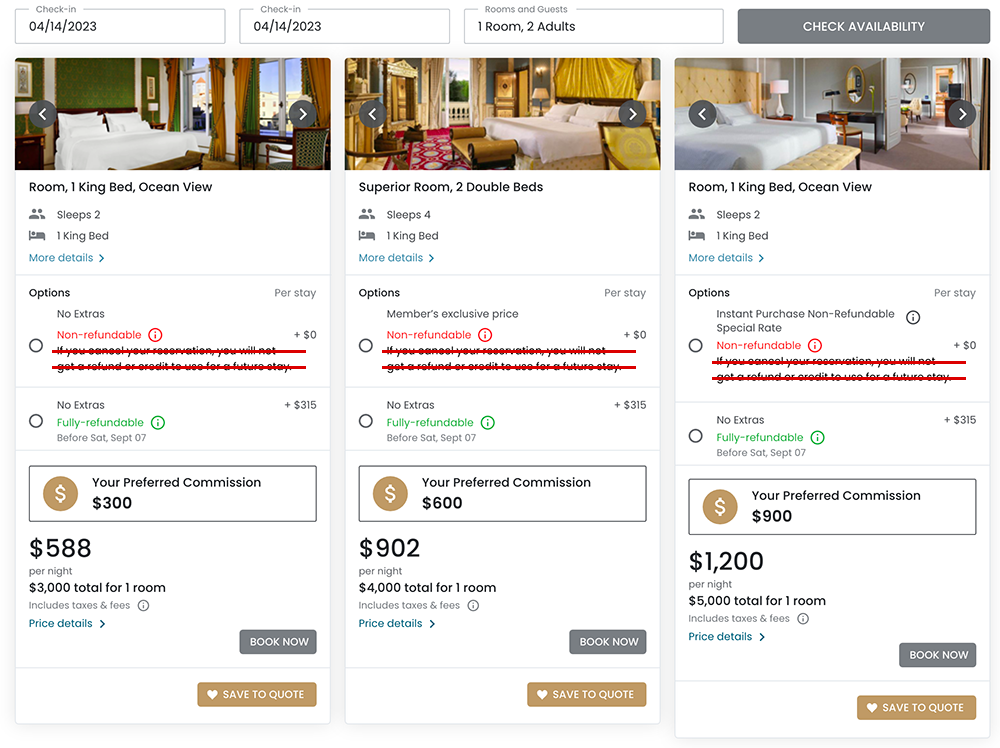Click green info icon beside Superior Room Fully-refundable
Screen dimensions: 1000x748
[x=487, y=422]
